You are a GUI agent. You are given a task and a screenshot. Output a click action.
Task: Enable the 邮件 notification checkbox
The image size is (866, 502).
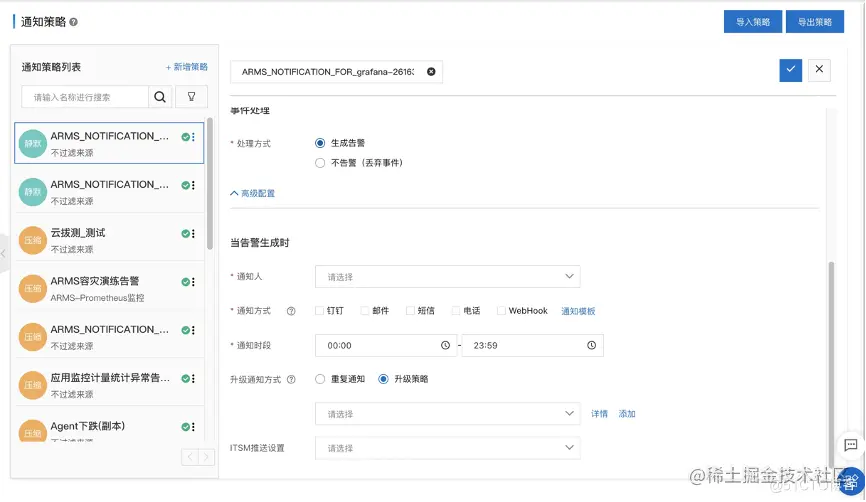pyautogui.click(x=365, y=311)
